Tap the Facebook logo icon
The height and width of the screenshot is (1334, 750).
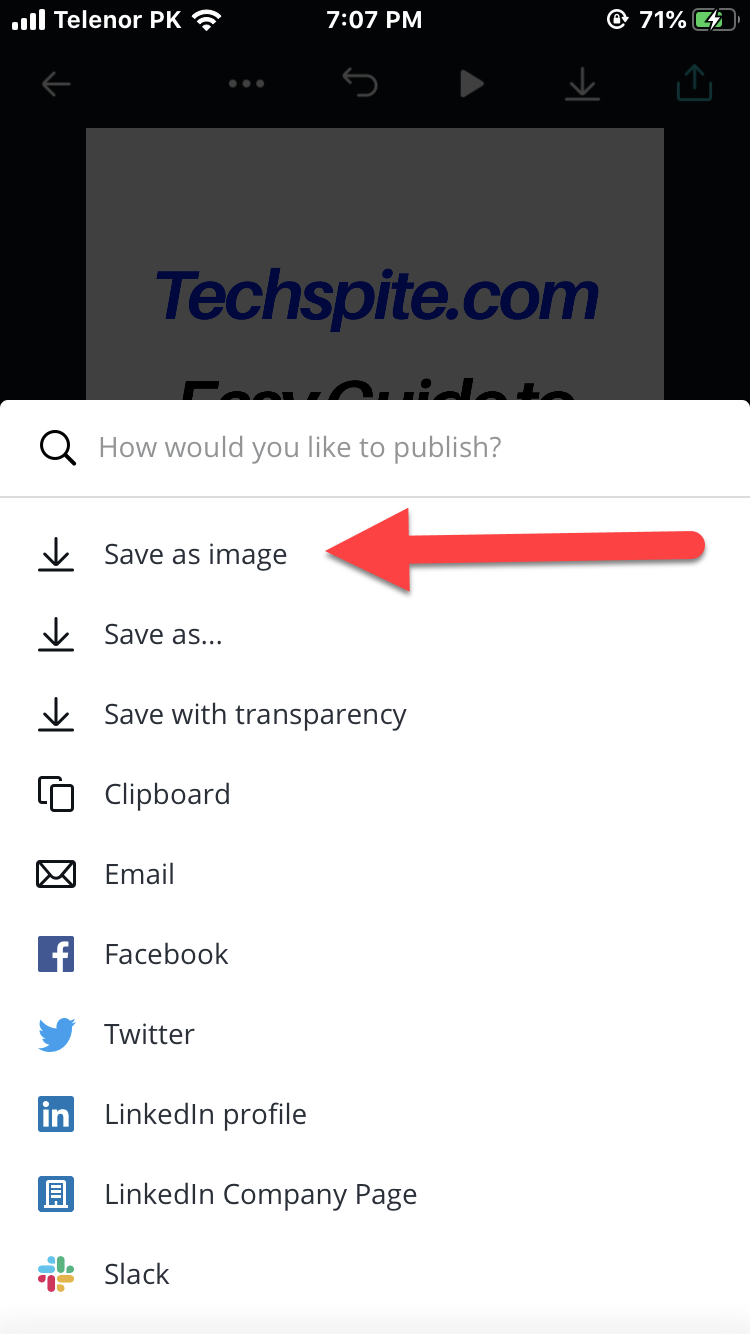tap(56, 955)
